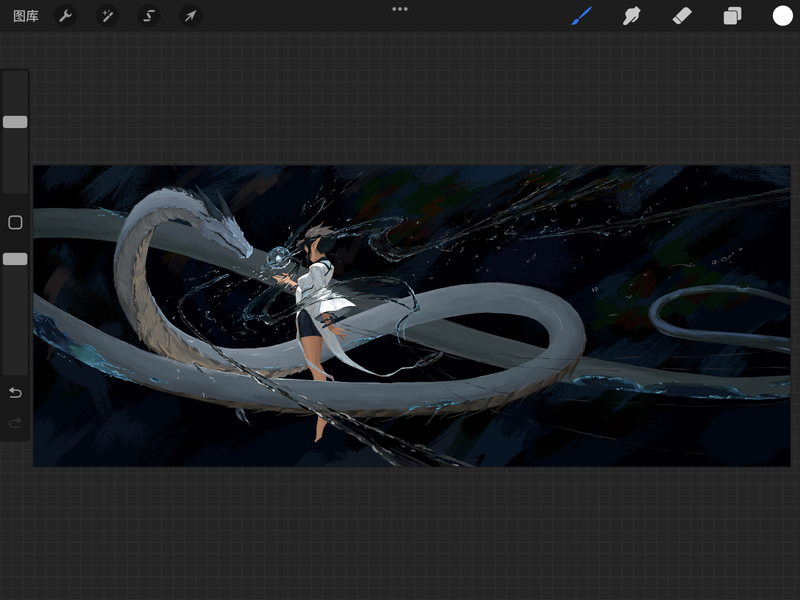This screenshot has height=600, width=800.
Task: Click the brush opacity slider handle
Action: pyautogui.click(x=15, y=259)
